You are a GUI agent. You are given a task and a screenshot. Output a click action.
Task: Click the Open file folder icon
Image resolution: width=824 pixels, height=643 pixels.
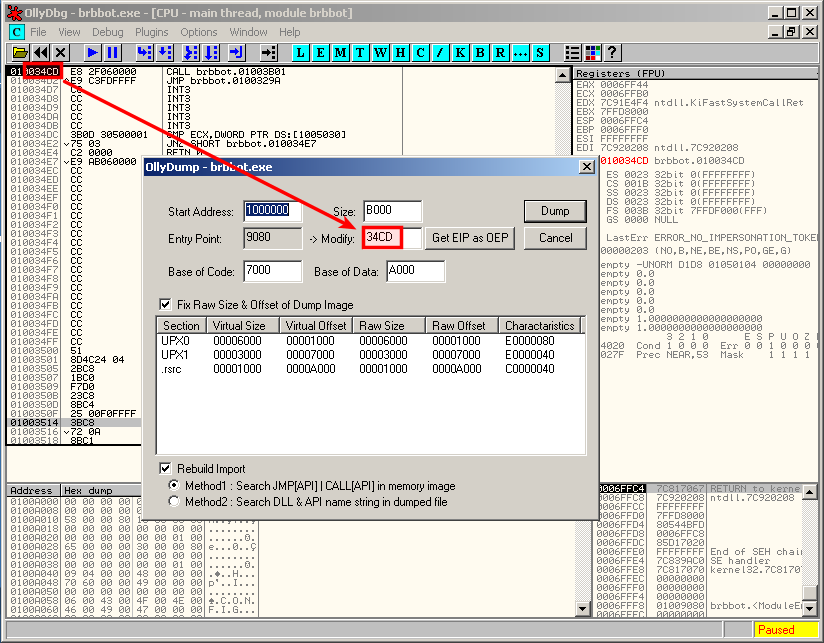point(20,52)
